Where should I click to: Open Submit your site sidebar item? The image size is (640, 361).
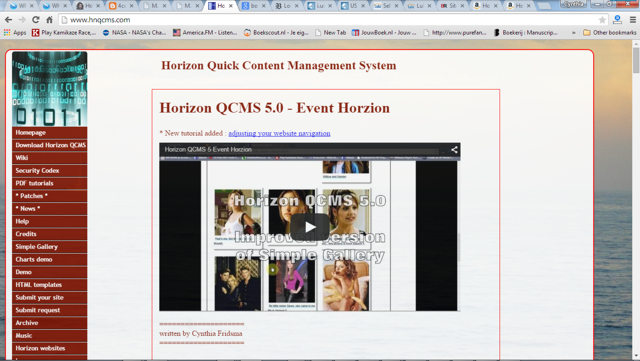pos(49,297)
